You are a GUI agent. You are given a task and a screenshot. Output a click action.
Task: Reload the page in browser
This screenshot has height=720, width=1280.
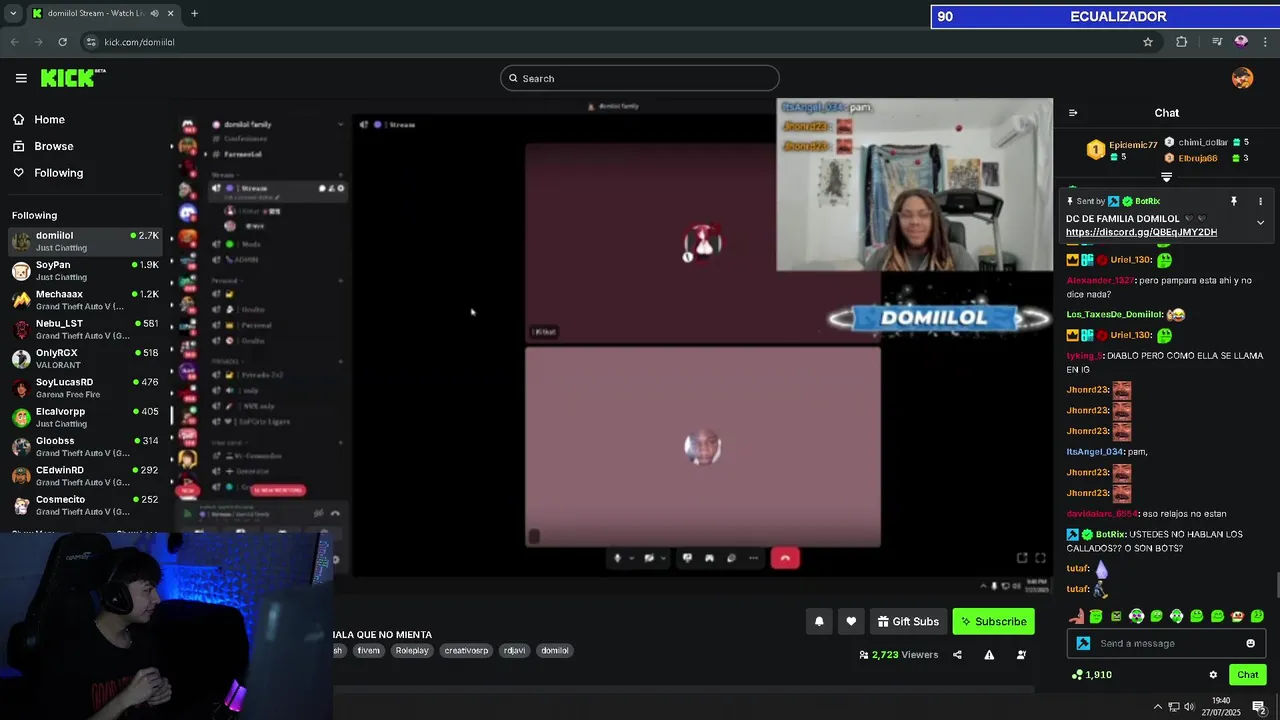coord(62,42)
